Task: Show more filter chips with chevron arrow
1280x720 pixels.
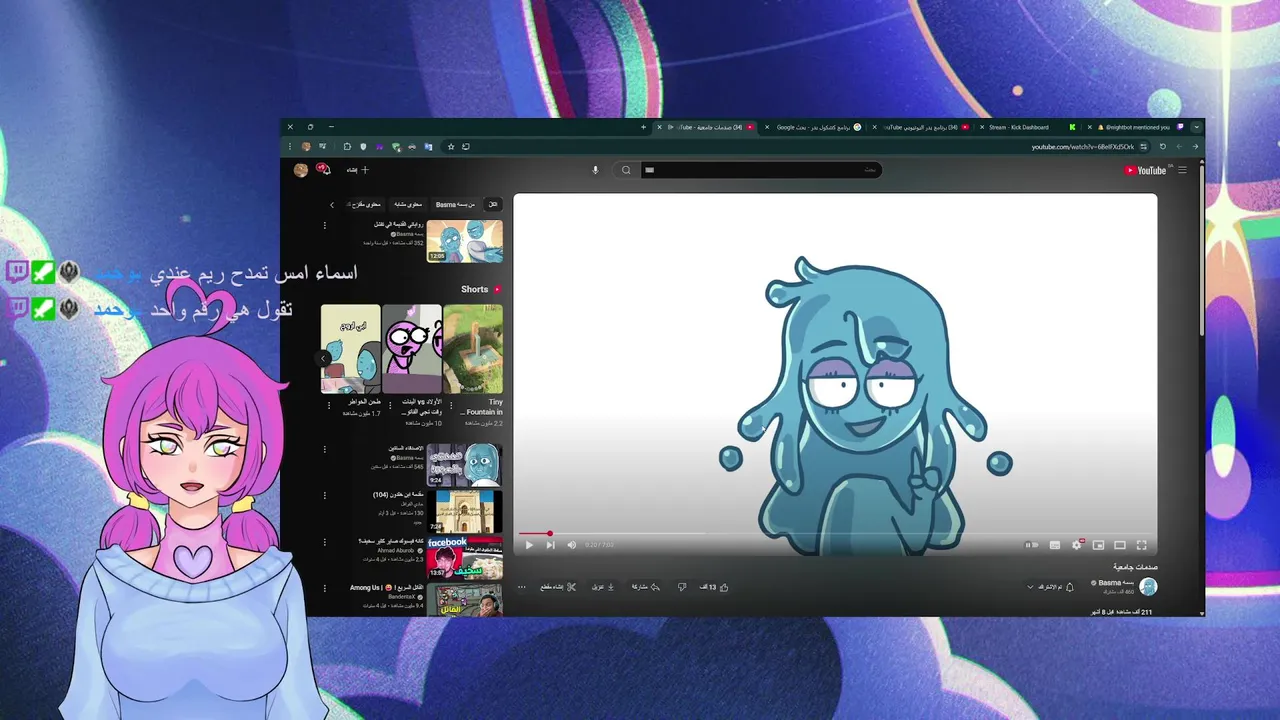Action: point(332,204)
